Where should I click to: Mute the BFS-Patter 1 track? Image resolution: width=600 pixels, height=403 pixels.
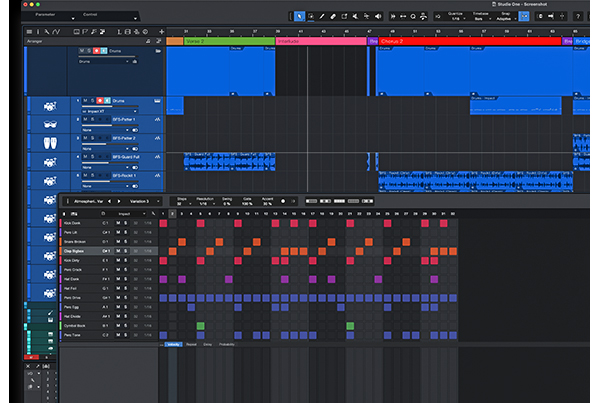(85, 119)
